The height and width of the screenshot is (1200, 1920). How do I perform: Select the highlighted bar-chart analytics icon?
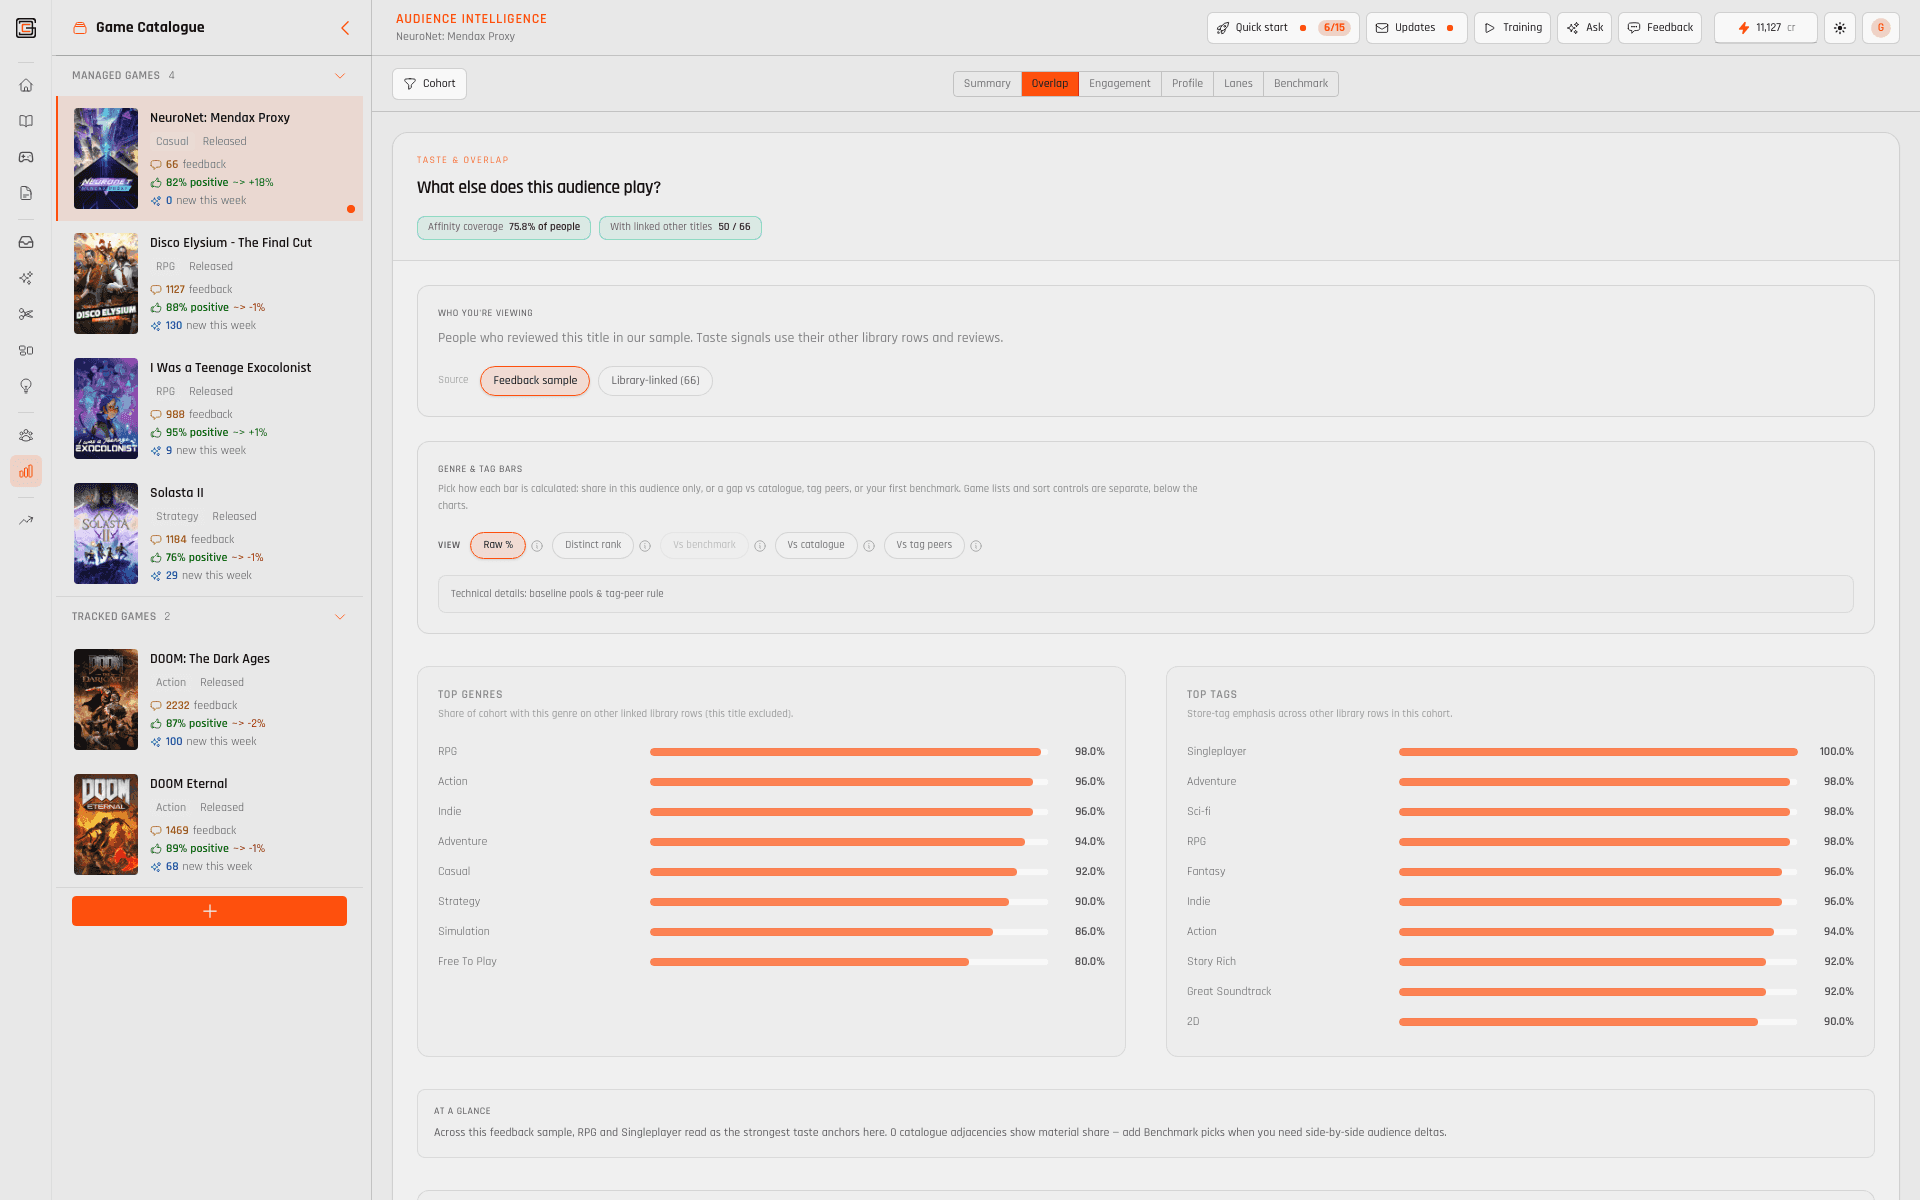[26, 471]
